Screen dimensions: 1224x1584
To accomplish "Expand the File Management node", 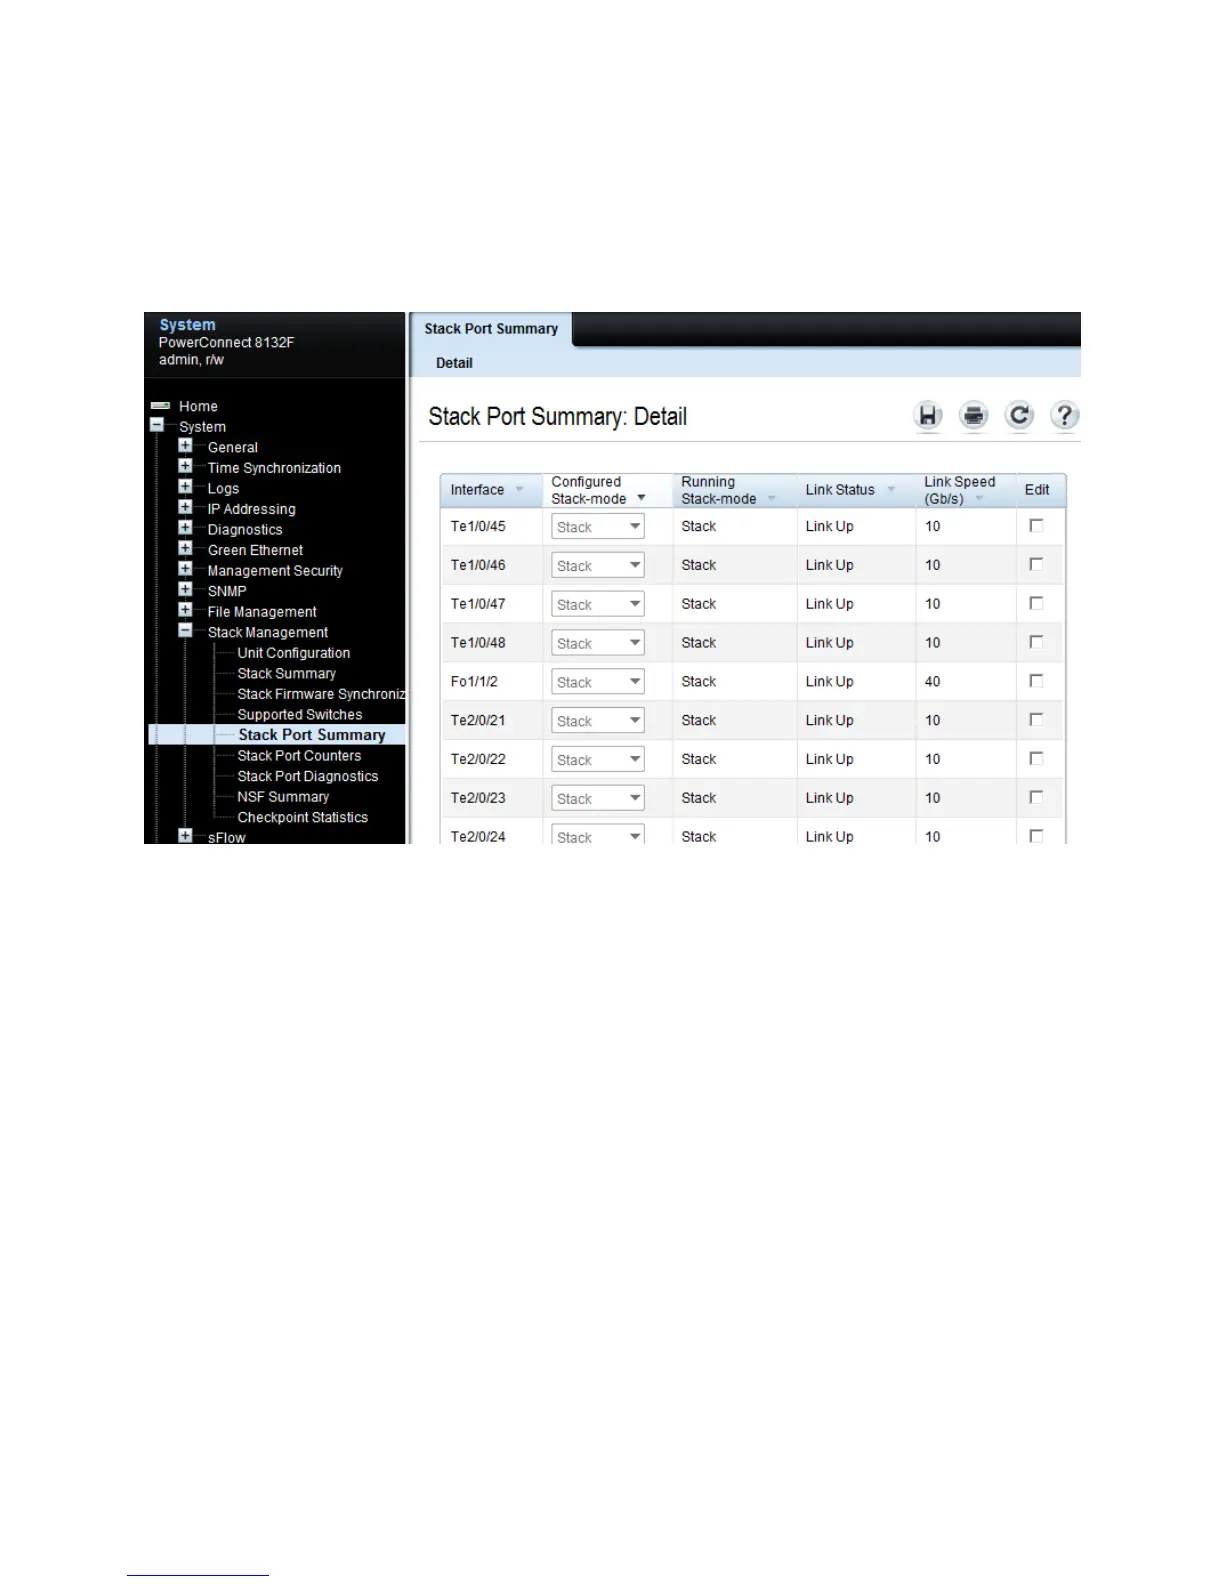I will [x=185, y=610].
